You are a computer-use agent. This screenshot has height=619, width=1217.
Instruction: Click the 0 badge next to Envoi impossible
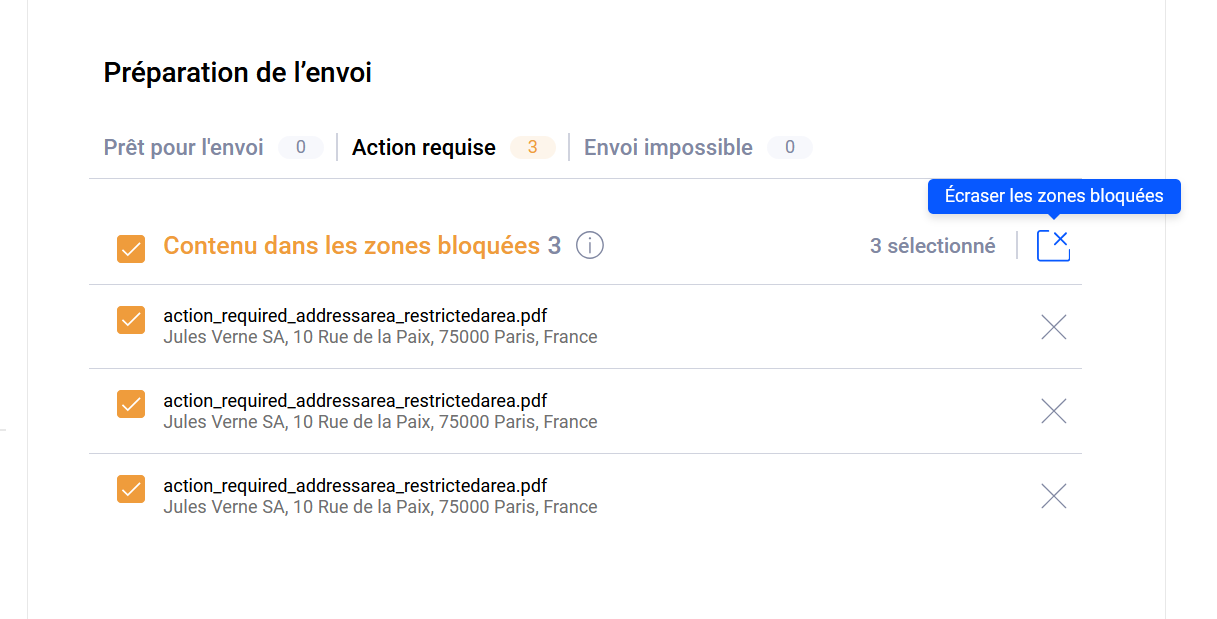(x=789, y=148)
